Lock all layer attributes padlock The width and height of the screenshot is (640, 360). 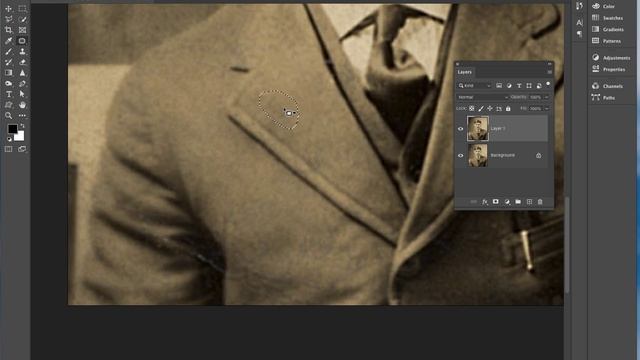(x=508, y=109)
